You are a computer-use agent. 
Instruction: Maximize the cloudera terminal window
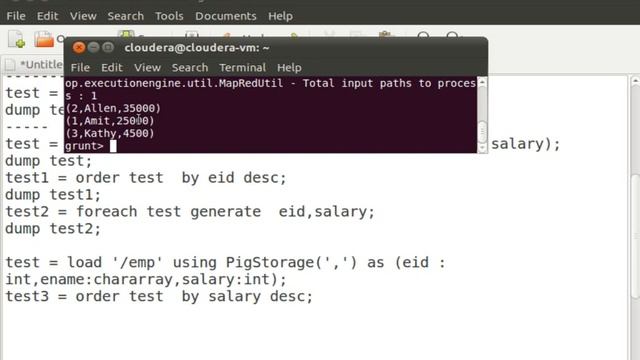click(x=108, y=48)
